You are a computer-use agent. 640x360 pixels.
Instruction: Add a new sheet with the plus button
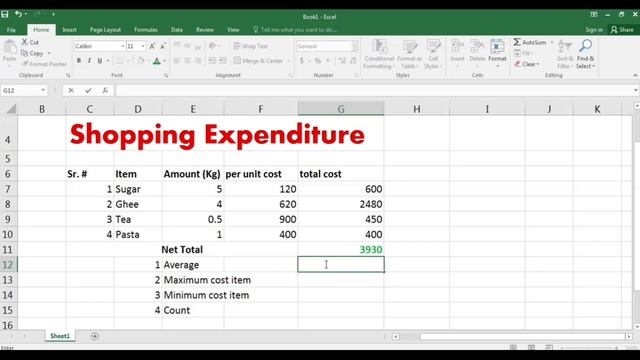95,336
